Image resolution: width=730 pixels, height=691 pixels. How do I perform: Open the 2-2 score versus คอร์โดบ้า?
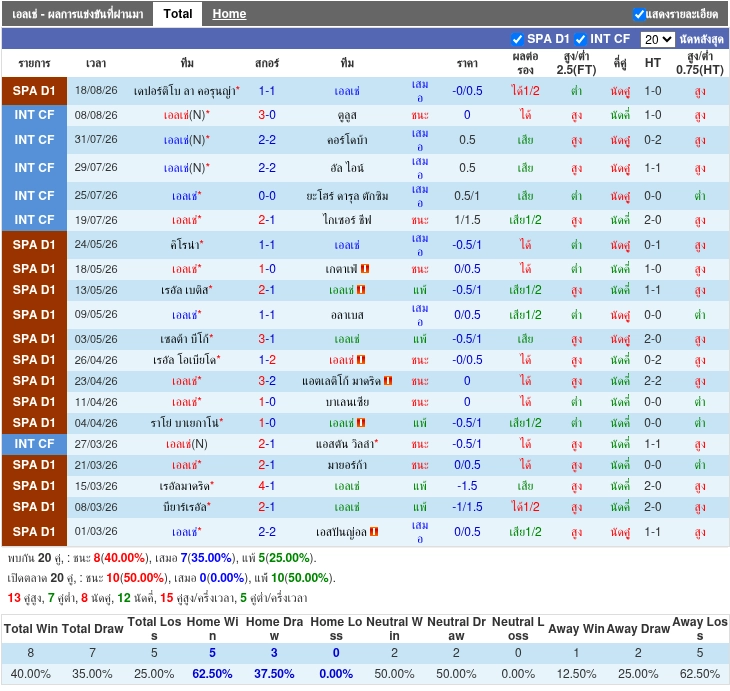tap(267, 140)
